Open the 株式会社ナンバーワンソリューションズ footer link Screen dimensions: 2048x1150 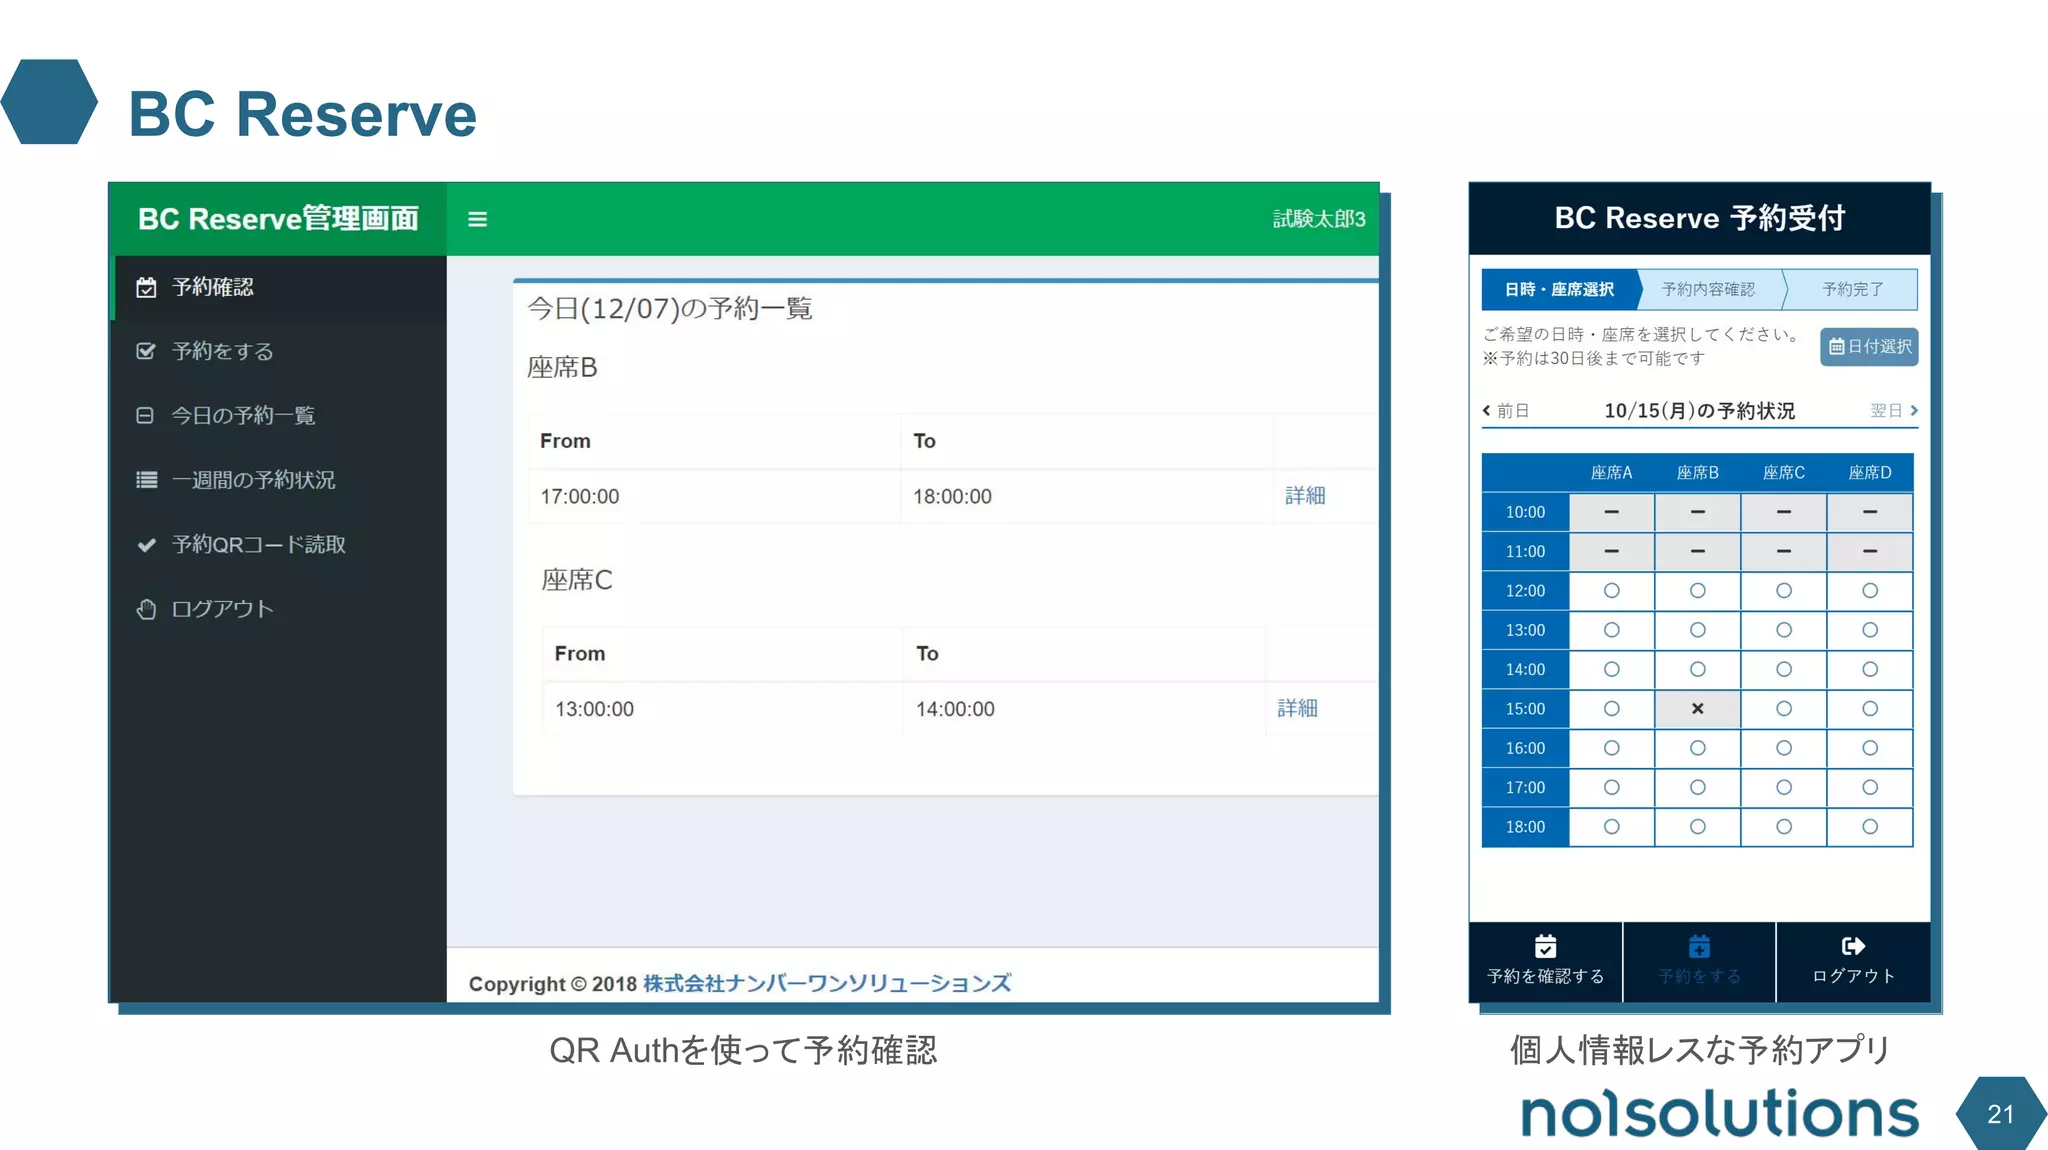[827, 983]
